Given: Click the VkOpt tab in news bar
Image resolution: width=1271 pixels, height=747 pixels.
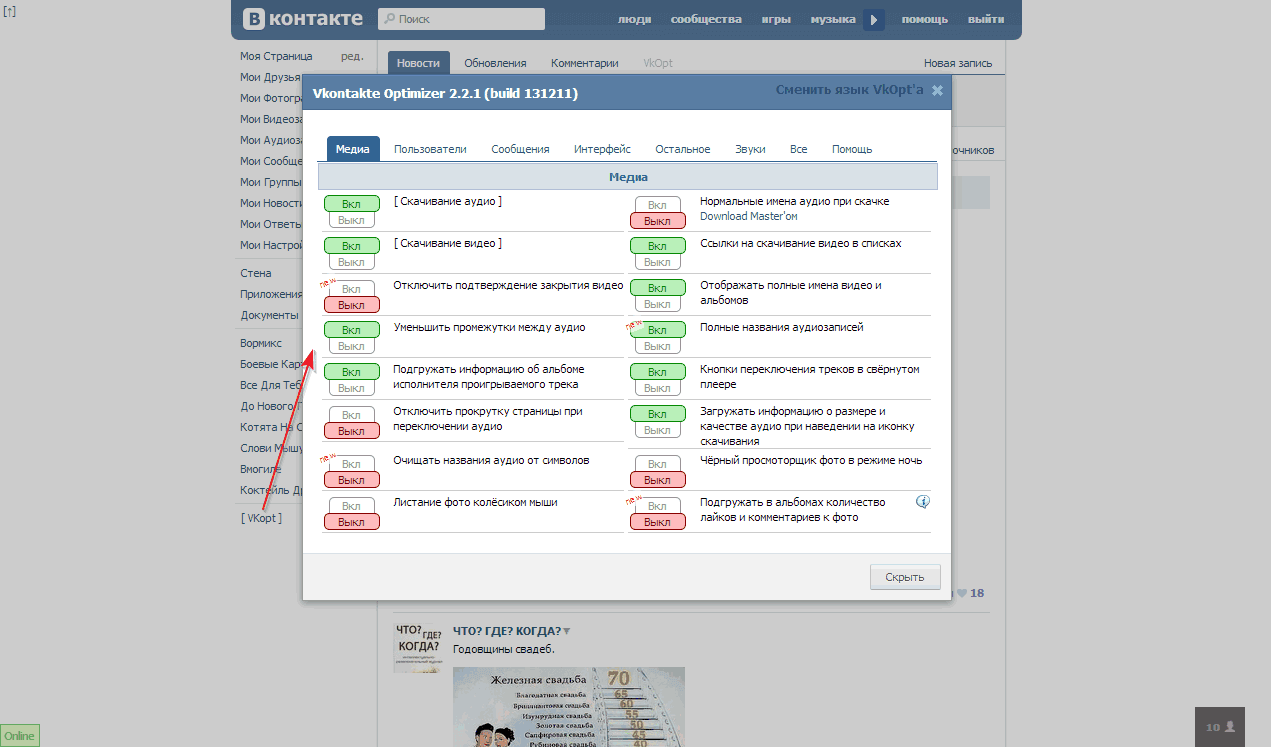Looking at the screenshot, I should tap(658, 63).
